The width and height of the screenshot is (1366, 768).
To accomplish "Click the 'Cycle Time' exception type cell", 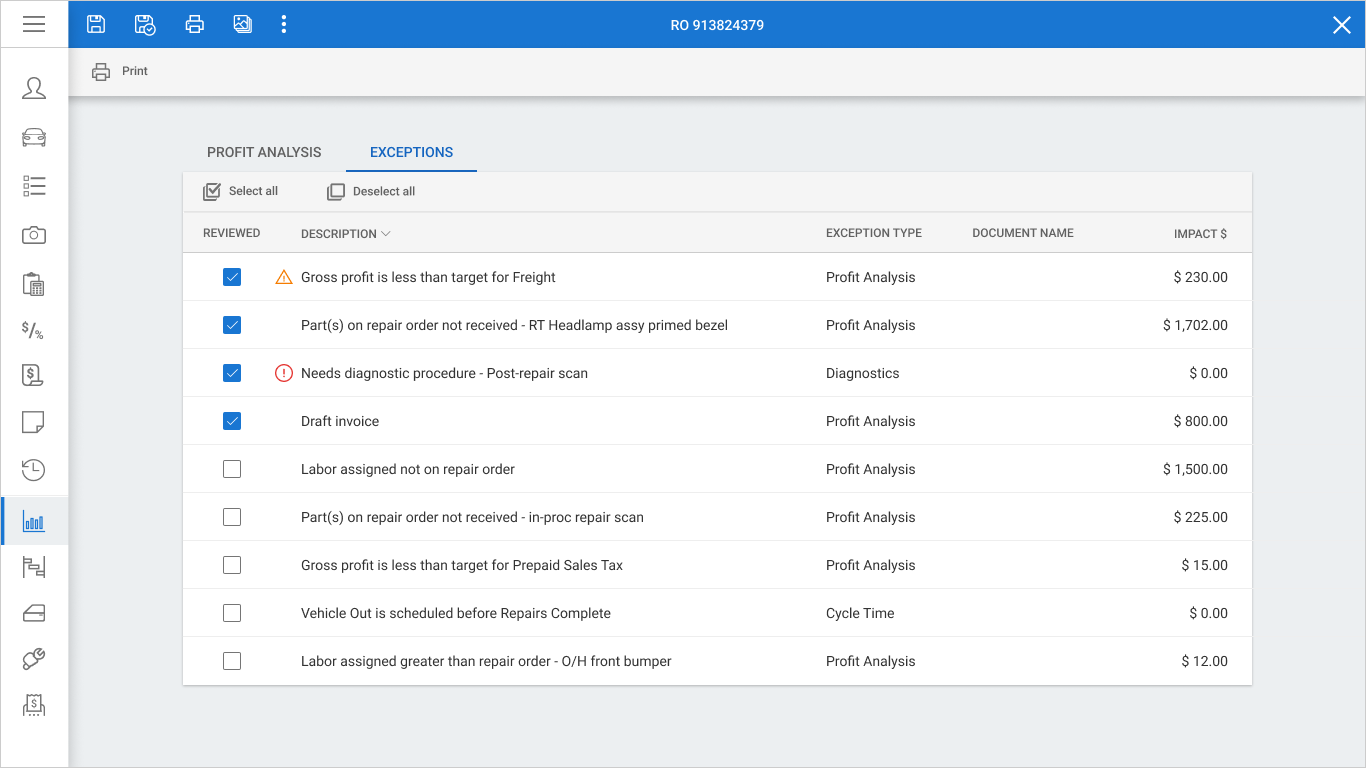I will tap(860, 613).
